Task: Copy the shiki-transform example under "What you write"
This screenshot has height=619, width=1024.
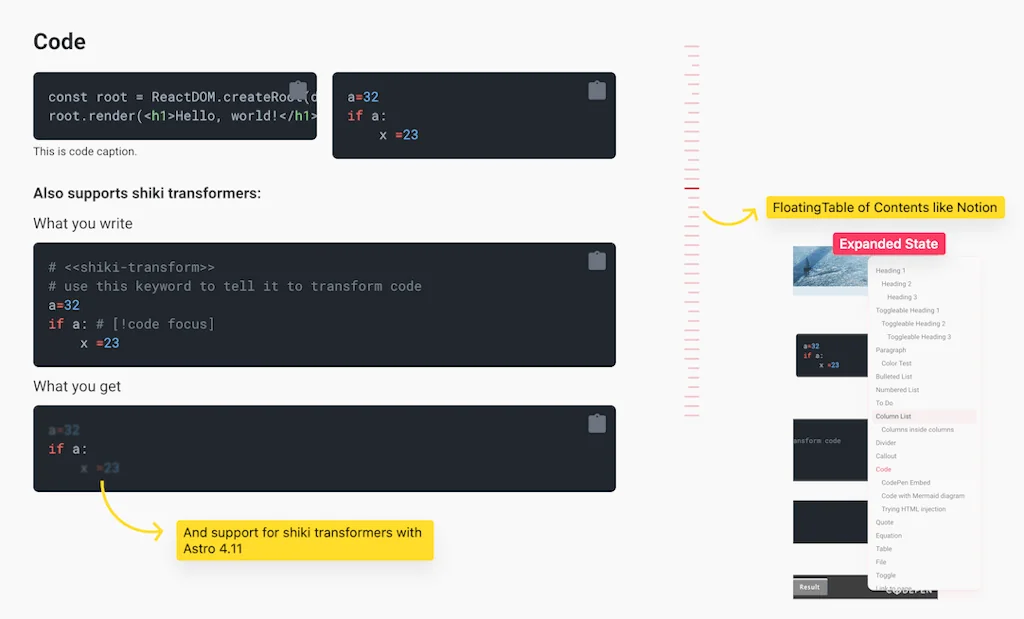Action: click(x=597, y=260)
